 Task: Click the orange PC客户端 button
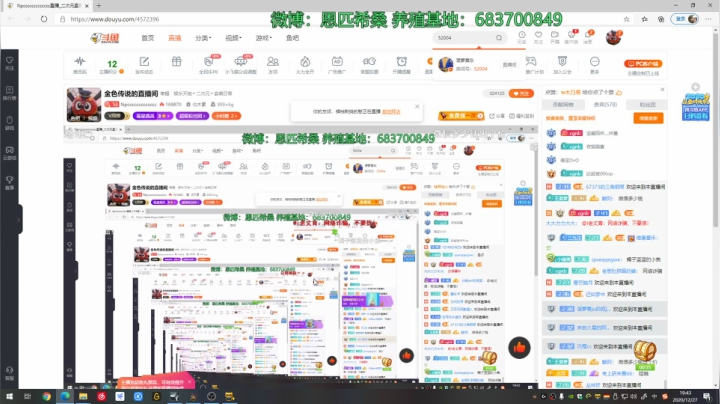click(643, 64)
